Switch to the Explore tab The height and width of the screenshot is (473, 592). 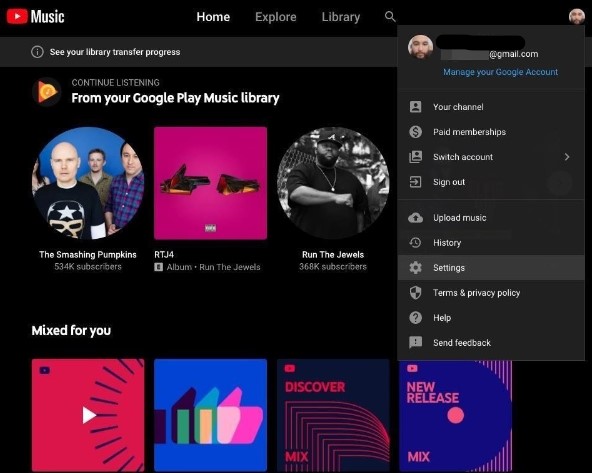(276, 17)
